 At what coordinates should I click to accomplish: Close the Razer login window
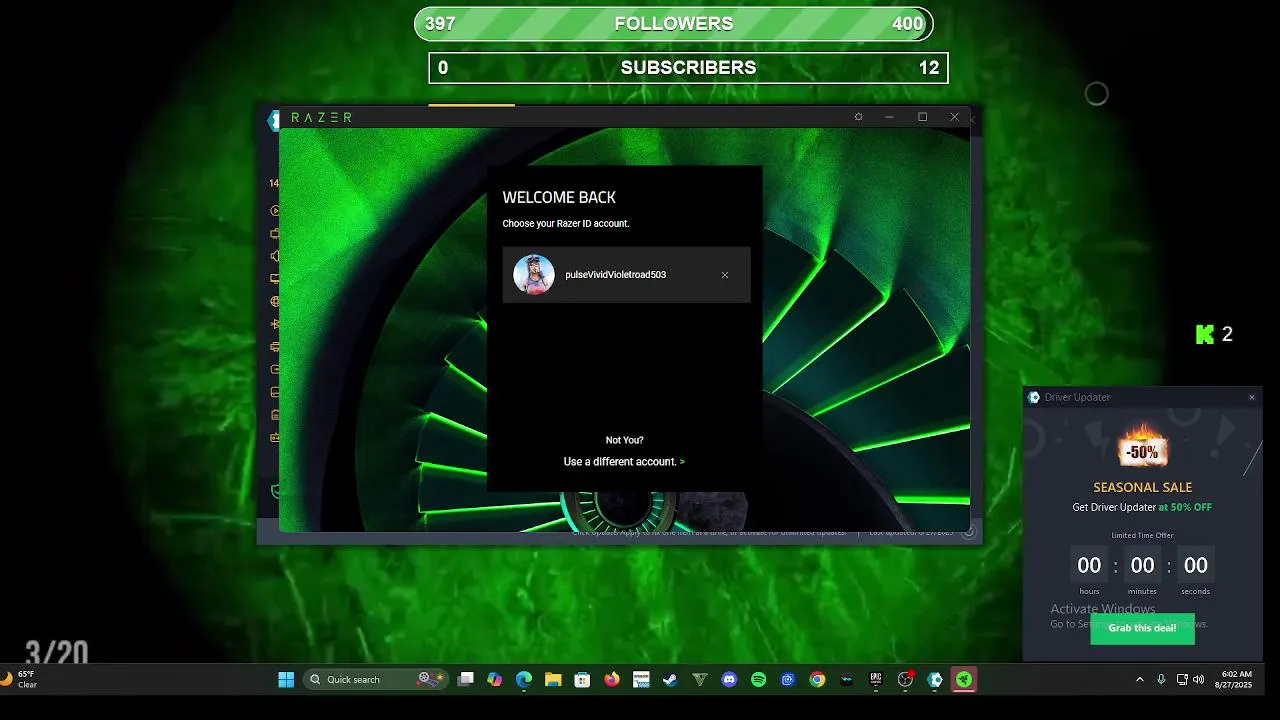954,117
